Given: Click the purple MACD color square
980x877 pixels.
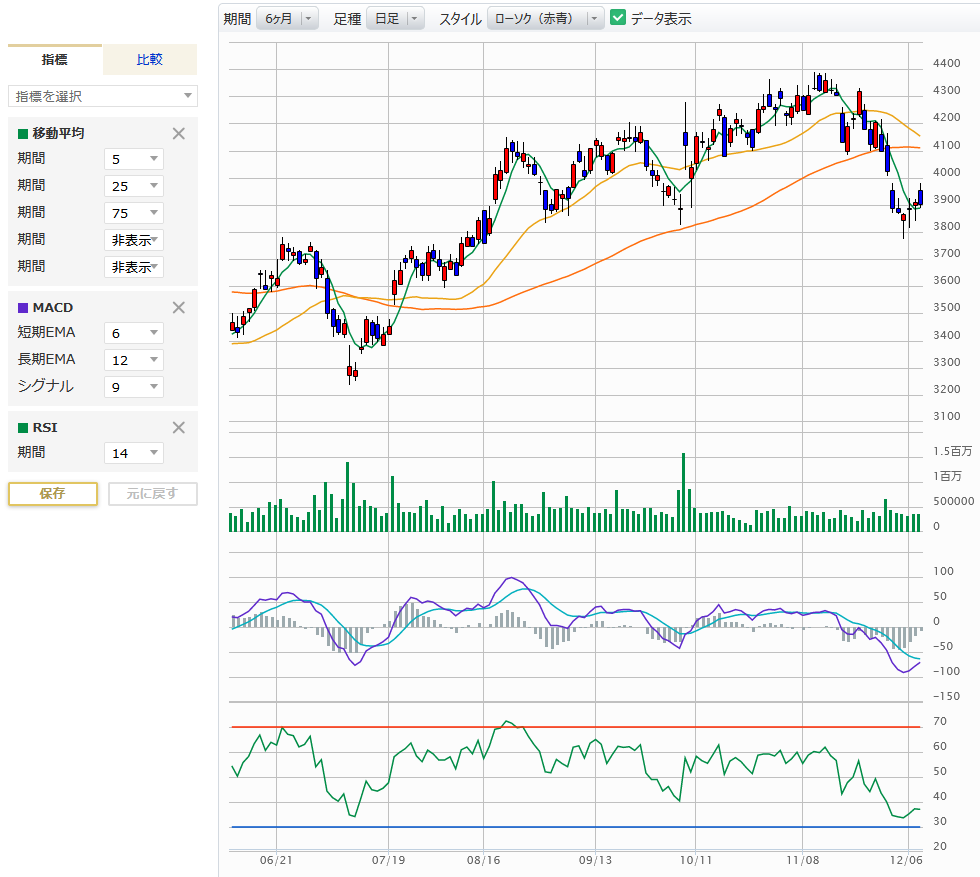Looking at the screenshot, I should click(x=23, y=308).
